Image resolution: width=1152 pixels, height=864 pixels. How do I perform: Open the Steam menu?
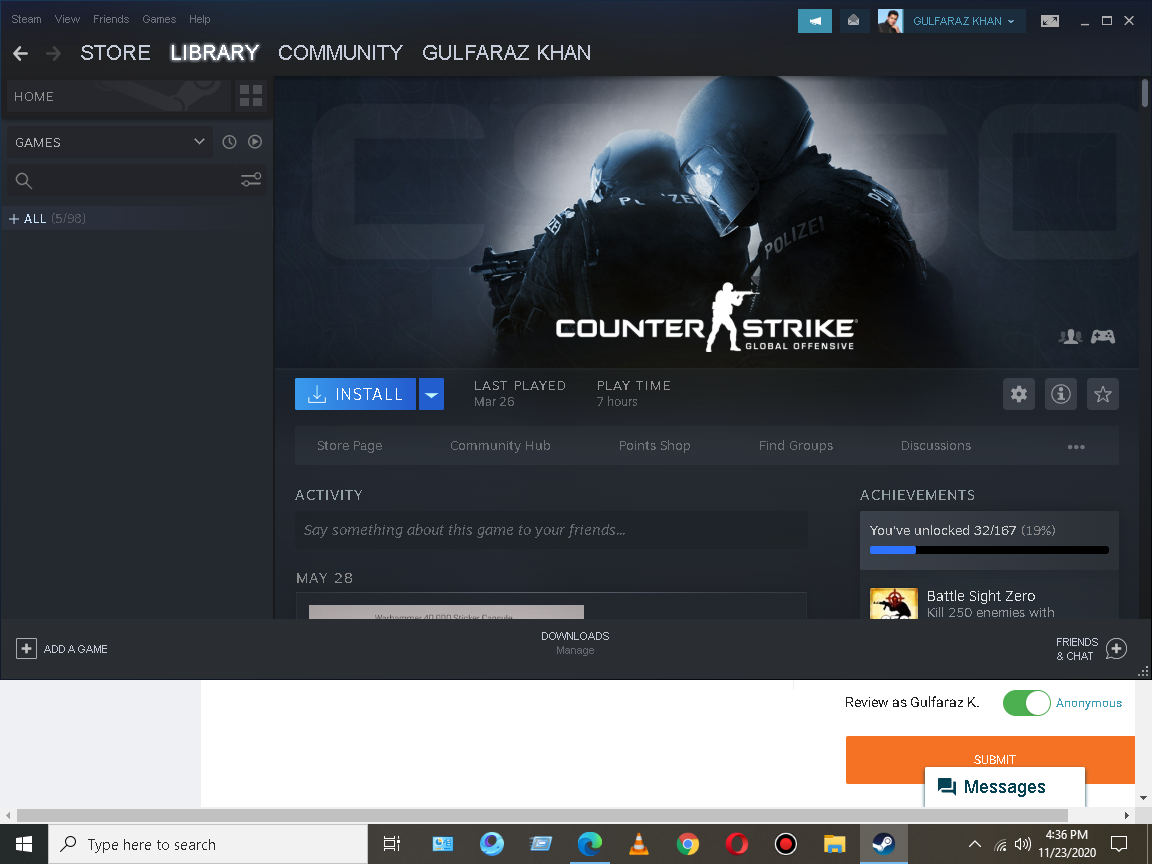[x=26, y=19]
